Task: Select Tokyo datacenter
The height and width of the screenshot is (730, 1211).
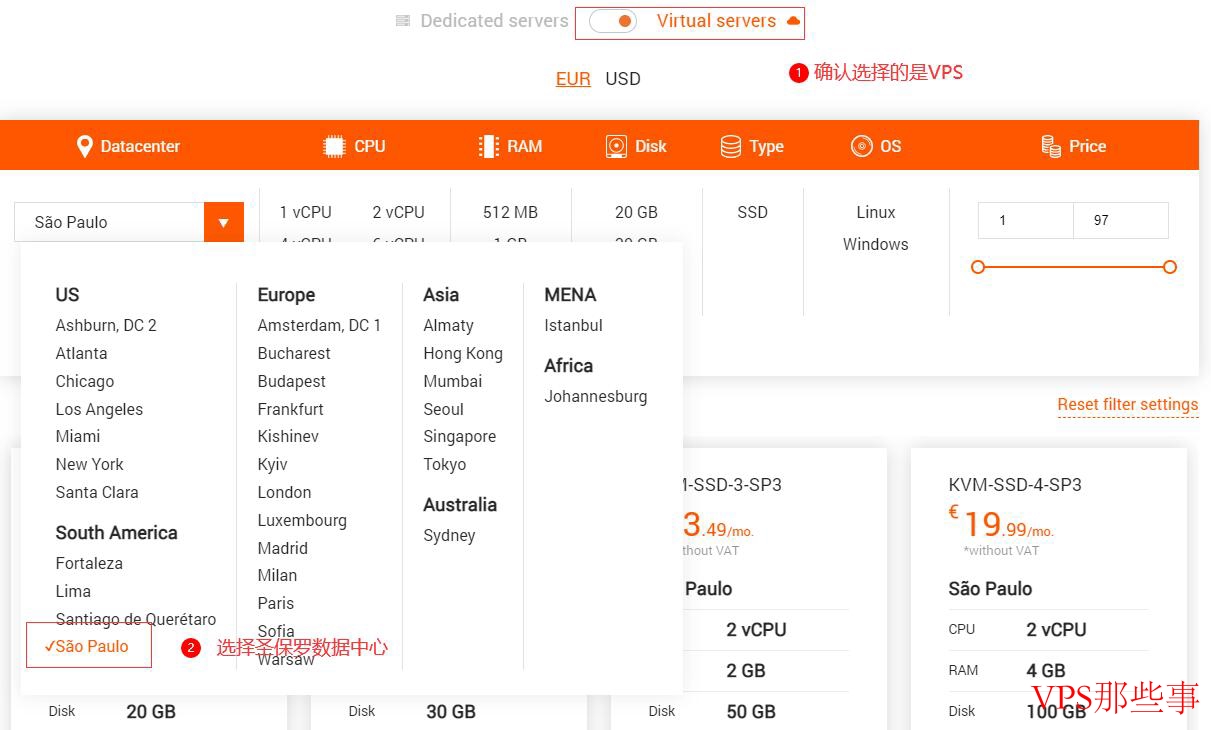Action: [x=444, y=464]
